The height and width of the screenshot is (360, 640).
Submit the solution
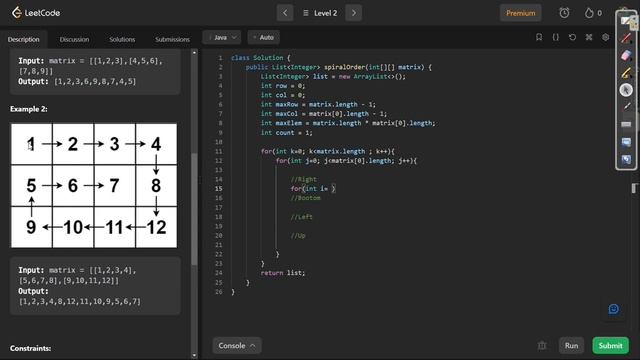tap(610, 346)
